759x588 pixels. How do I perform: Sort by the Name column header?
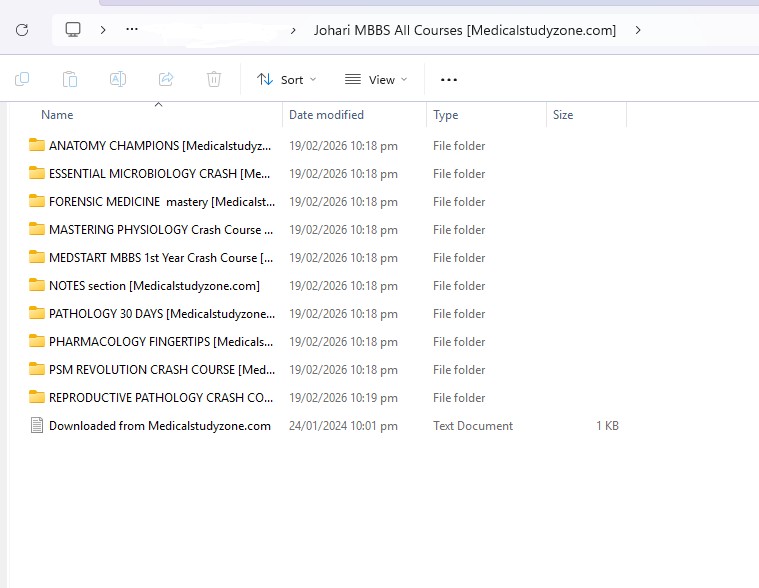[x=57, y=115]
